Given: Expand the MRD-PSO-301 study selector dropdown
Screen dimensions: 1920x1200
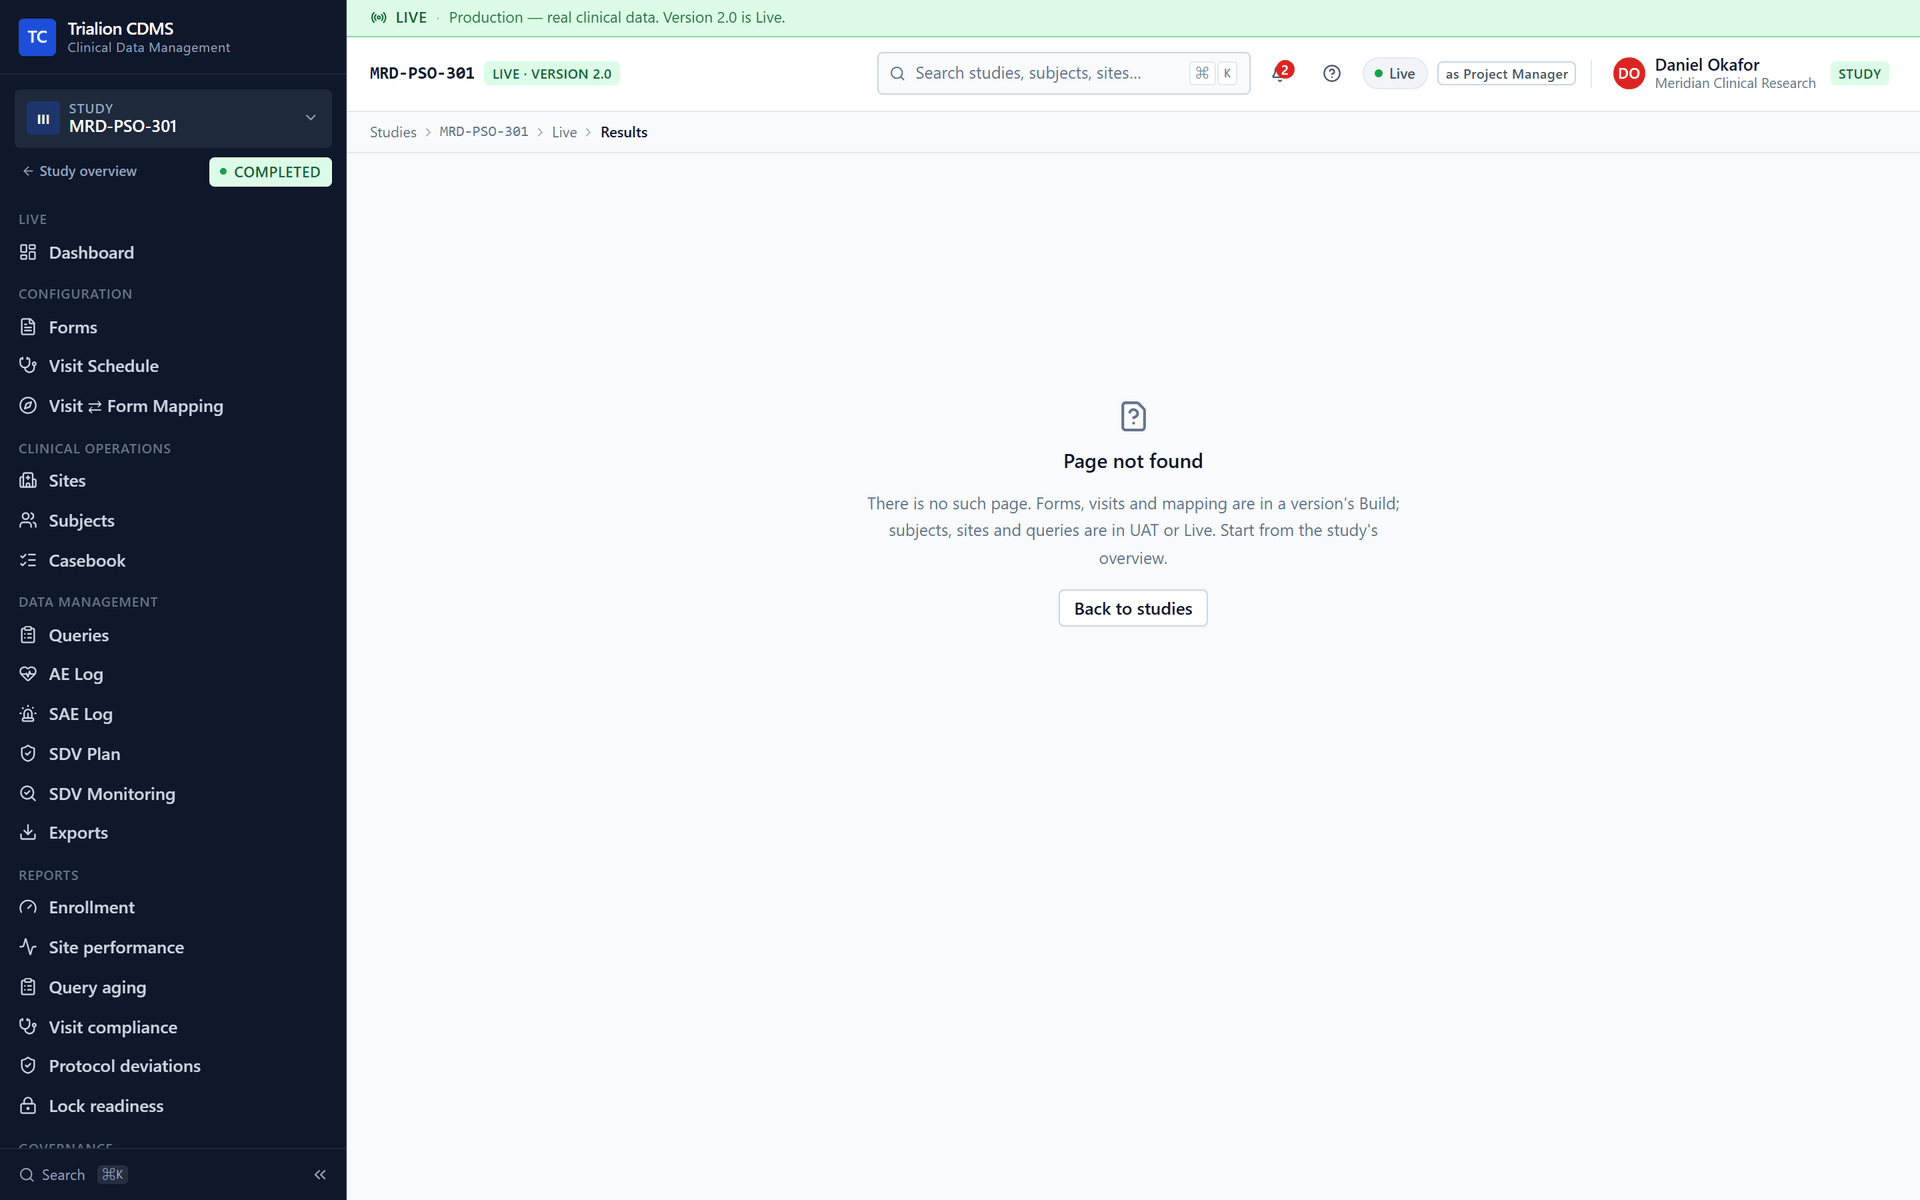Looking at the screenshot, I should 173,118.
